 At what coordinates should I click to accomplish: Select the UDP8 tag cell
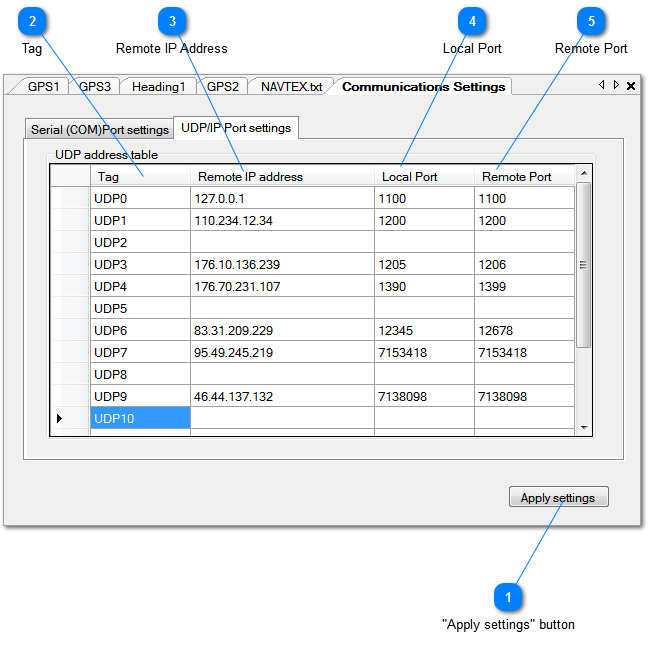[x=140, y=374]
